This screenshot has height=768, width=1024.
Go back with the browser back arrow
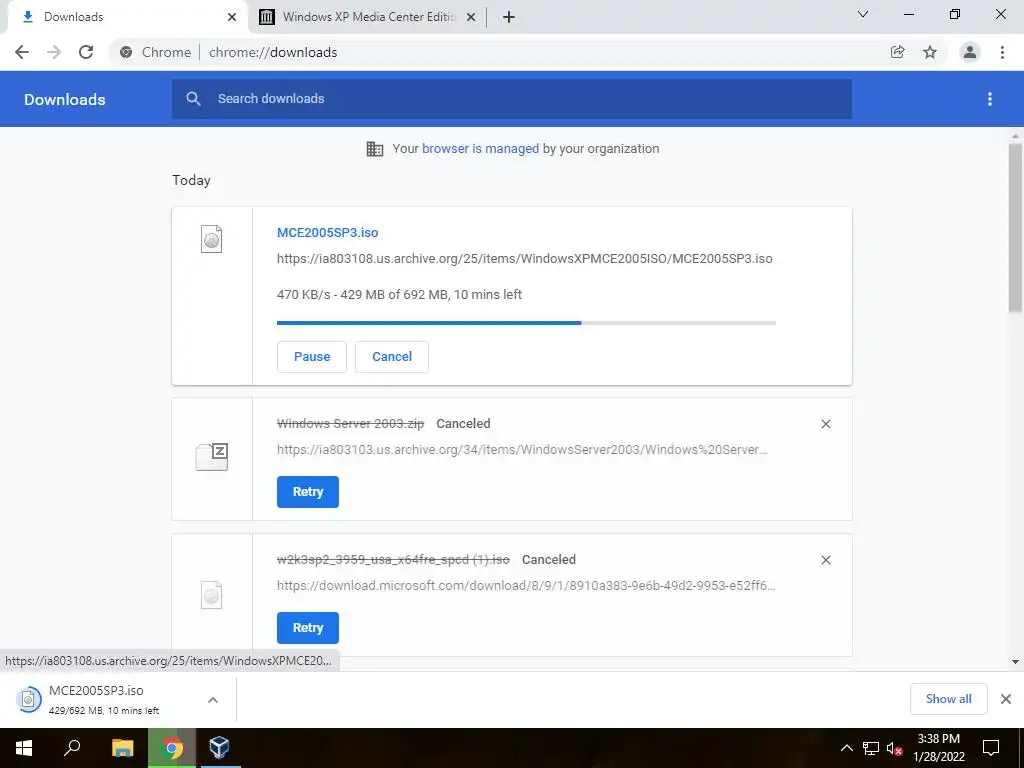coord(22,52)
